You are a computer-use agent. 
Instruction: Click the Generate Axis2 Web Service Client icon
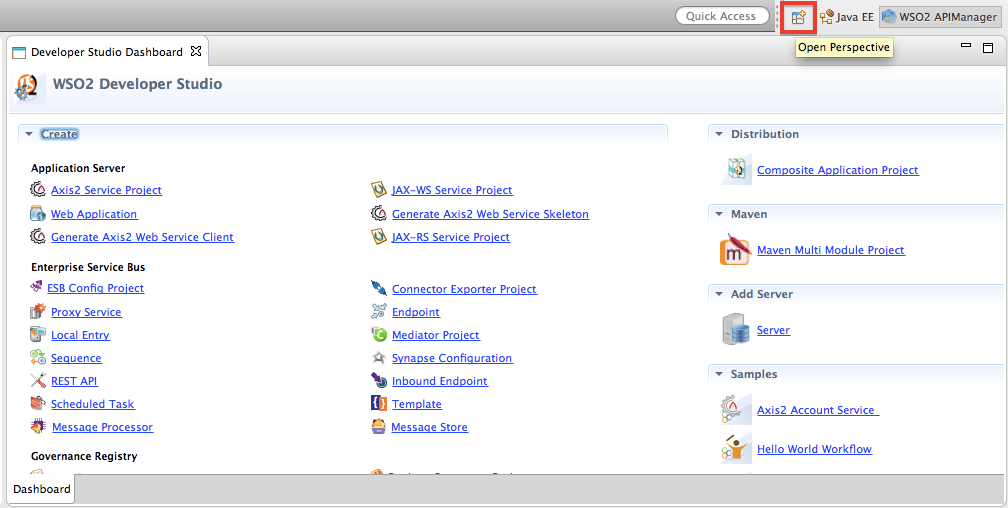(38, 236)
